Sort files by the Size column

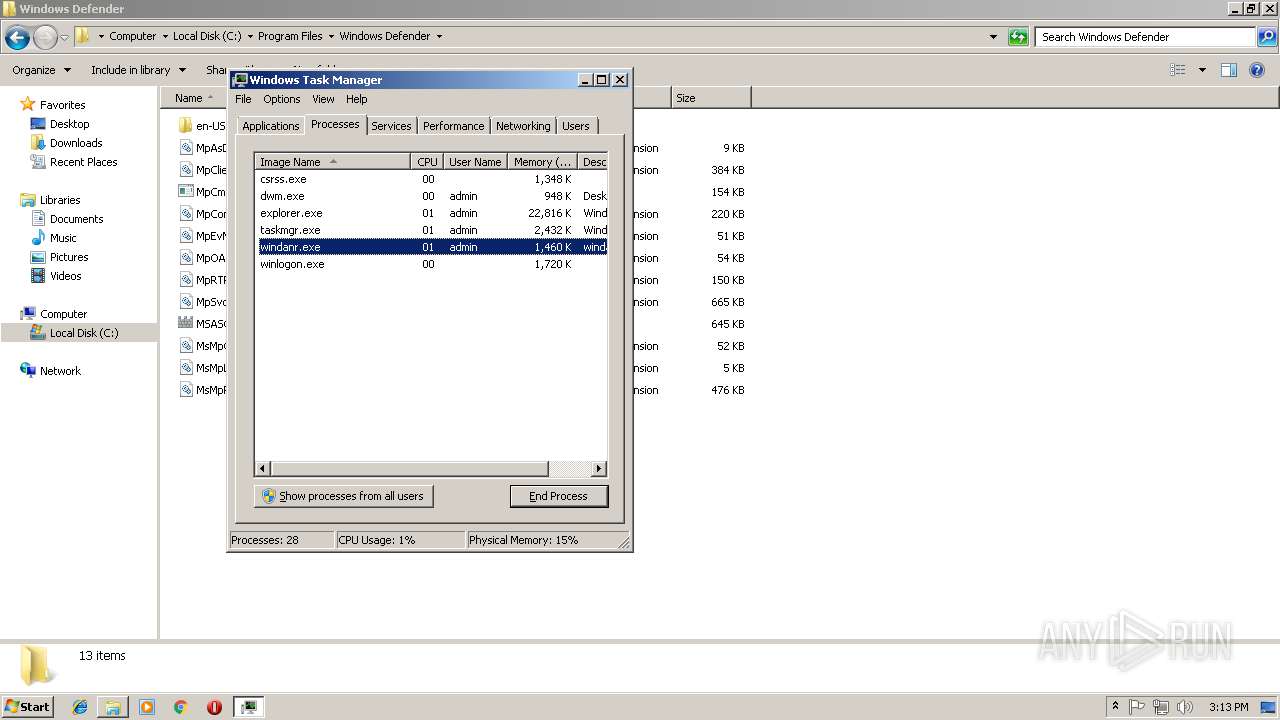[x=711, y=98]
